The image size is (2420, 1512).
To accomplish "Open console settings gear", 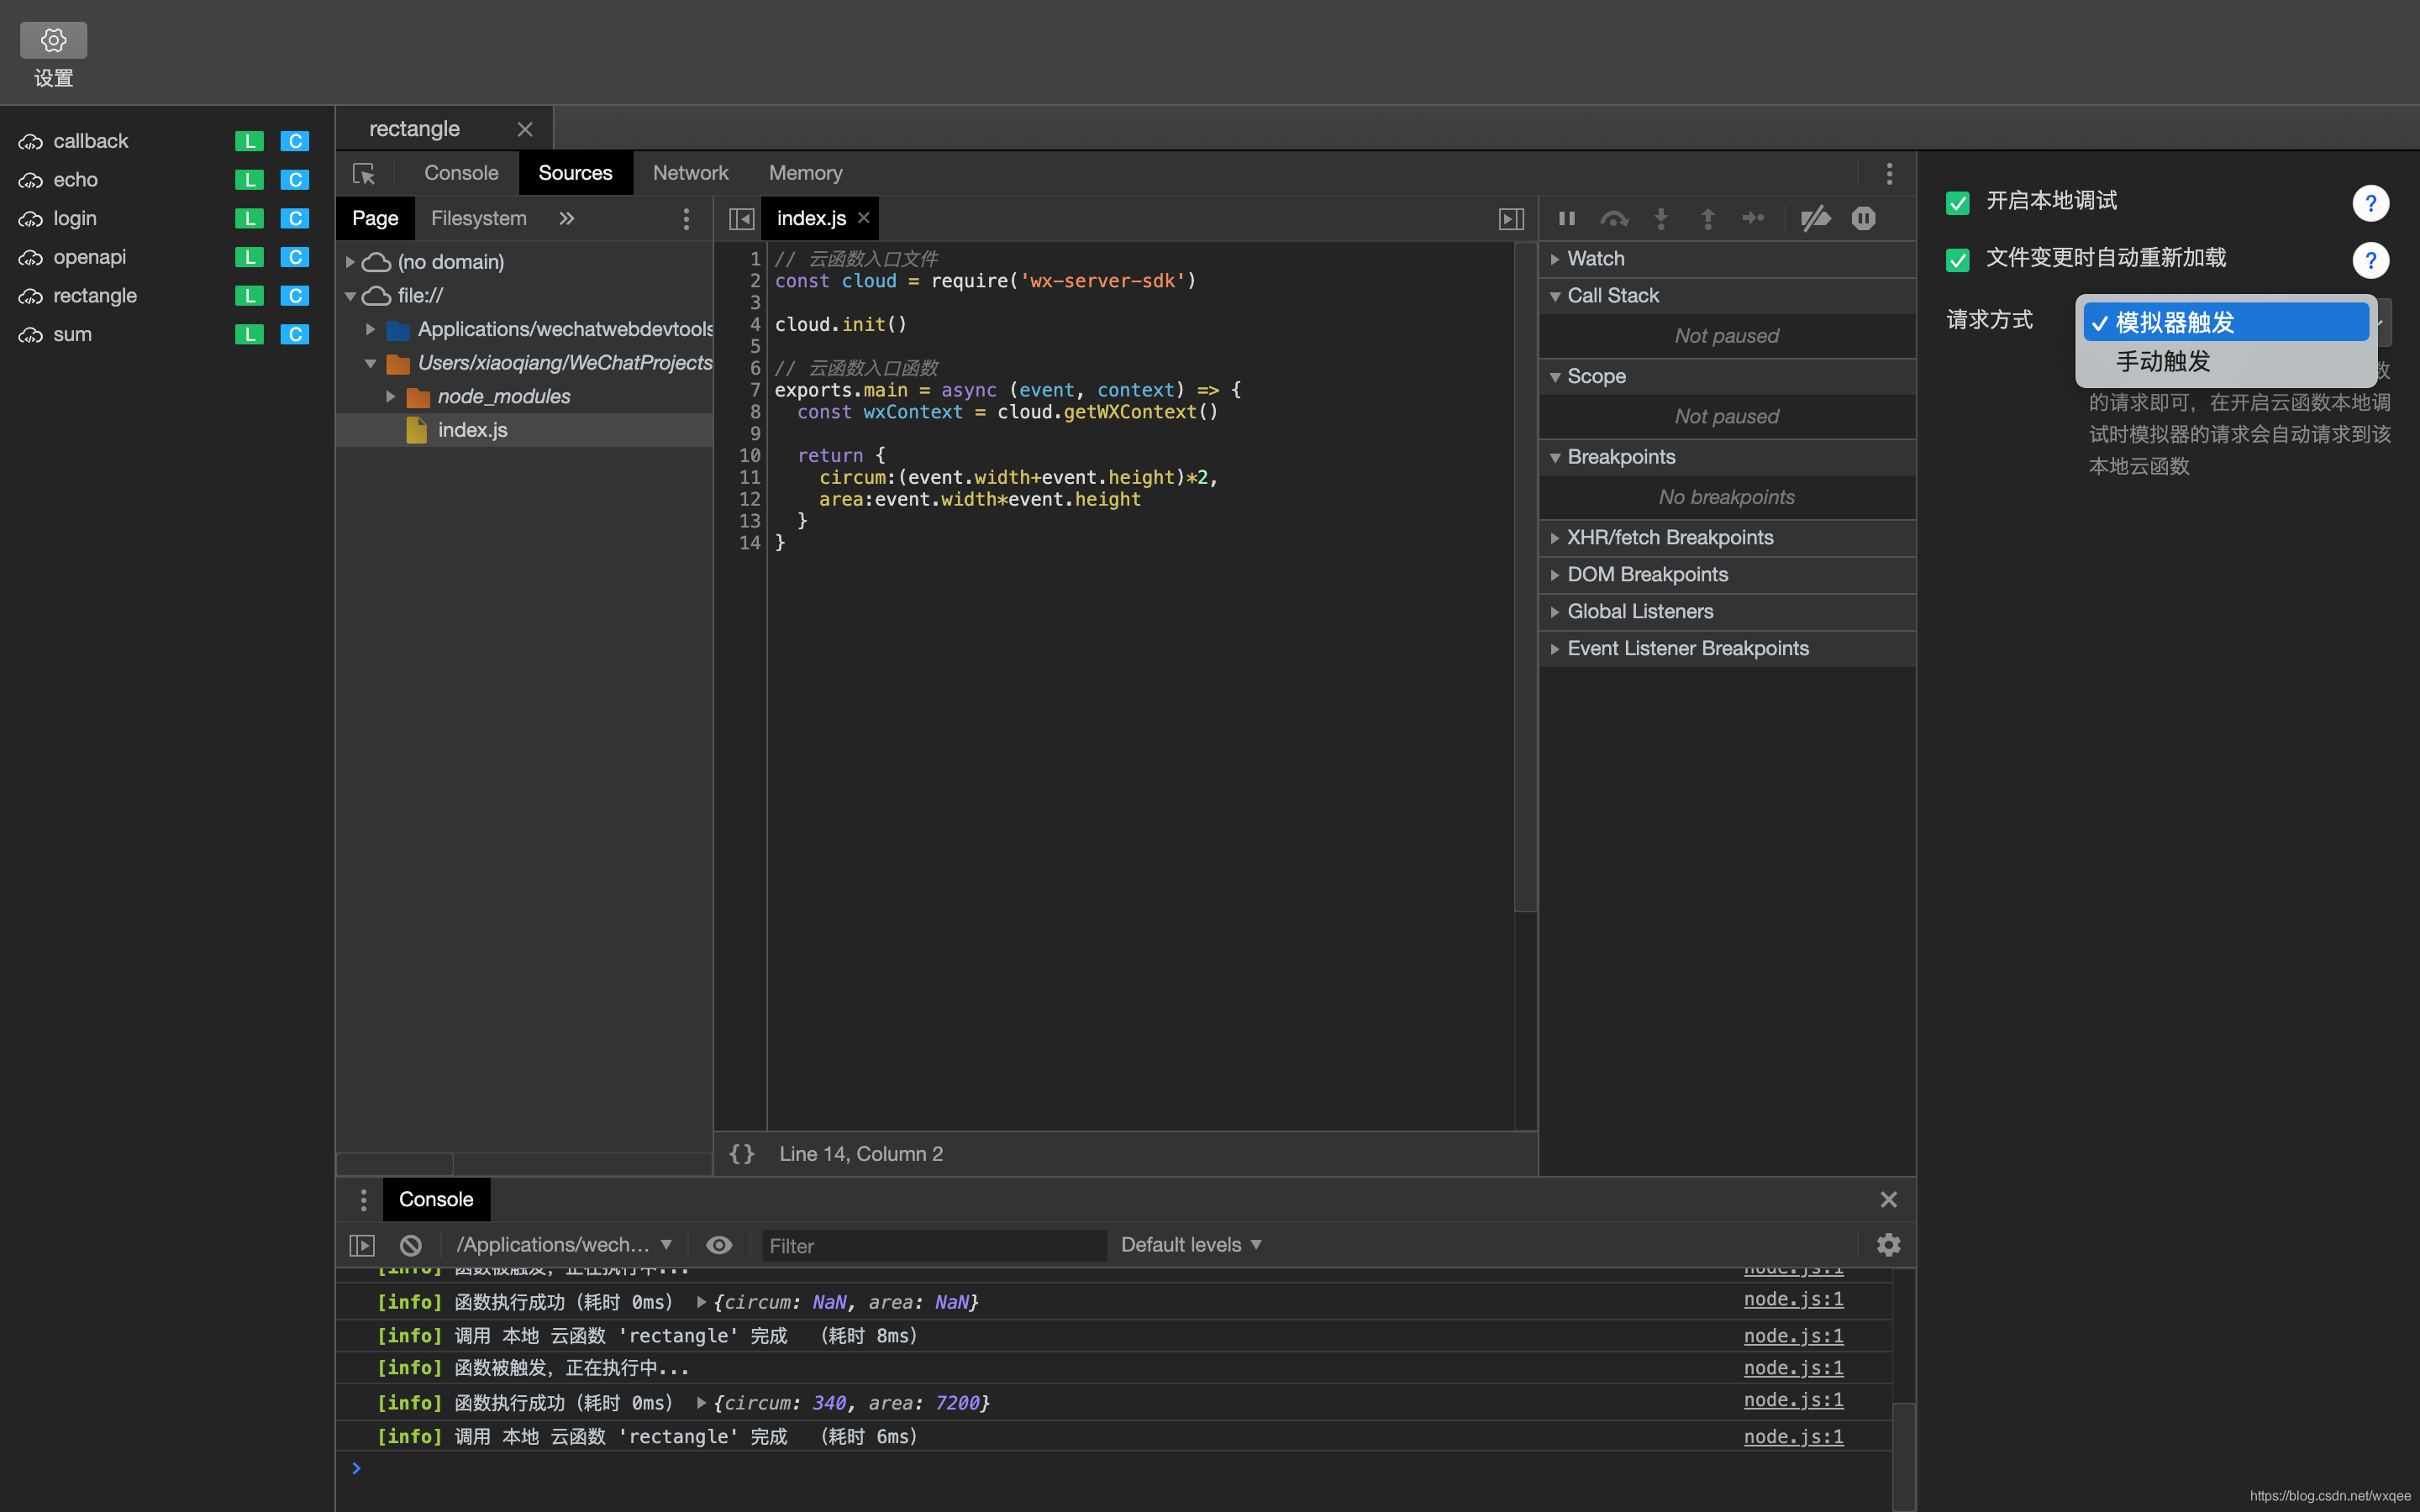I will pyautogui.click(x=1888, y=1245).
